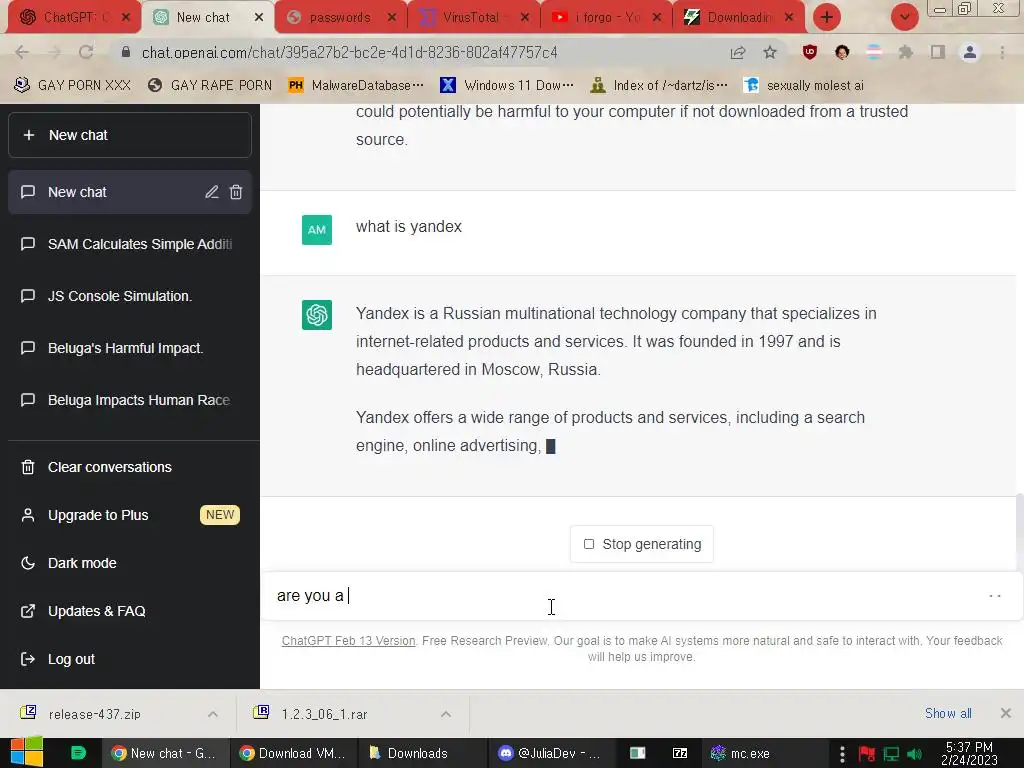Click the + New chat button
1024x768 pixels.
pos(130,135)
